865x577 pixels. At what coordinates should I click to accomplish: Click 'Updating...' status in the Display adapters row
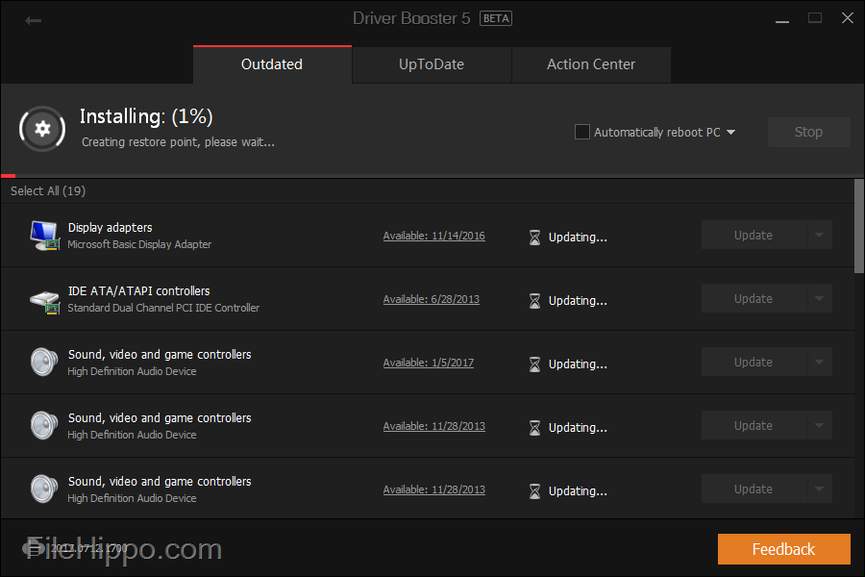point(578,237)
